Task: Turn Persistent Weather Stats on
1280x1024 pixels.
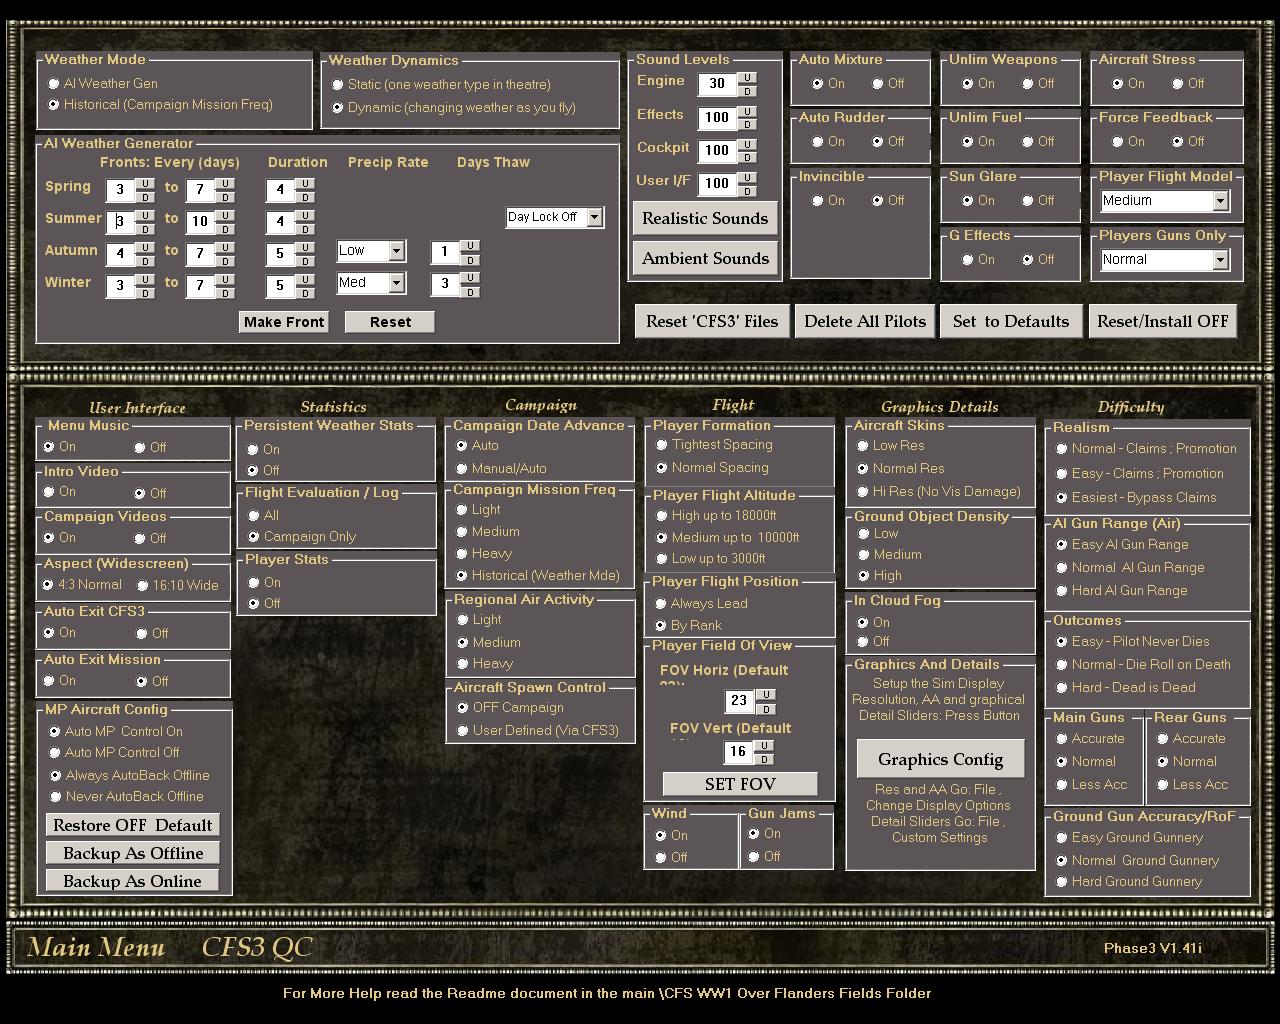Action: point(253,450)
